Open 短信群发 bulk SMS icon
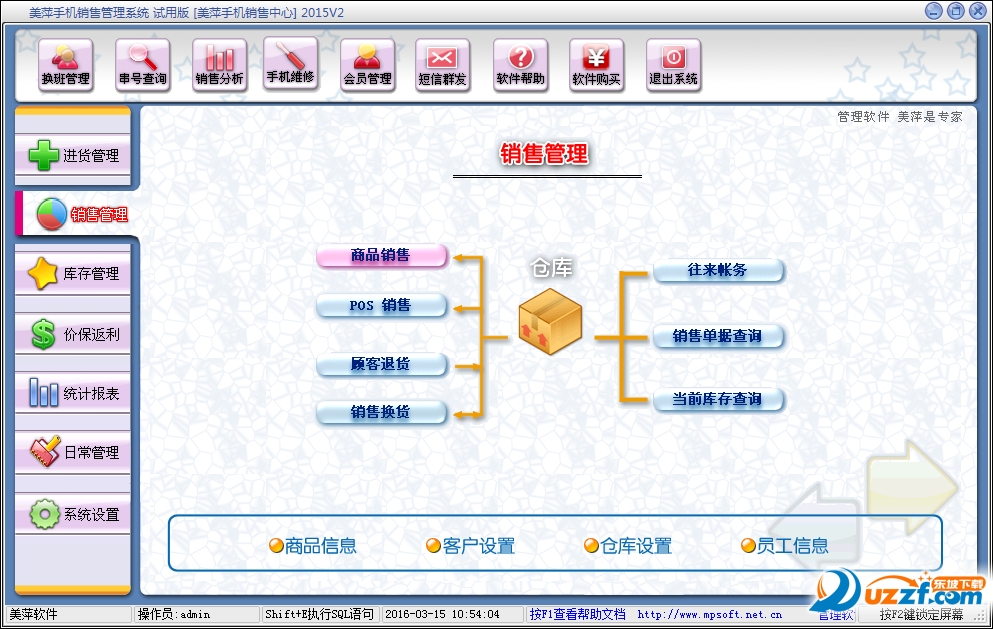The height and width of the screenshot is (629, 993). point(442,65)
